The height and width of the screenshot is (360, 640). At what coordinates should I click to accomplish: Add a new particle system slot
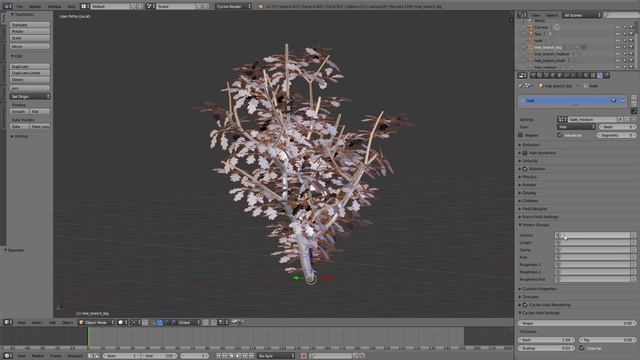click(633, 98)
